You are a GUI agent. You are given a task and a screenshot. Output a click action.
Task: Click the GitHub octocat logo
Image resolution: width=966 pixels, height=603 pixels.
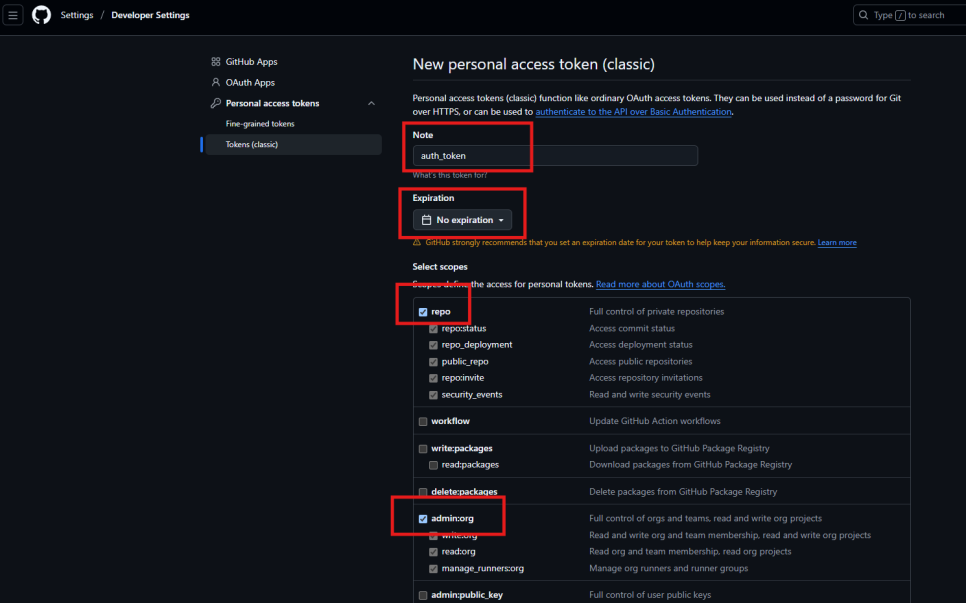coord(41,15)
